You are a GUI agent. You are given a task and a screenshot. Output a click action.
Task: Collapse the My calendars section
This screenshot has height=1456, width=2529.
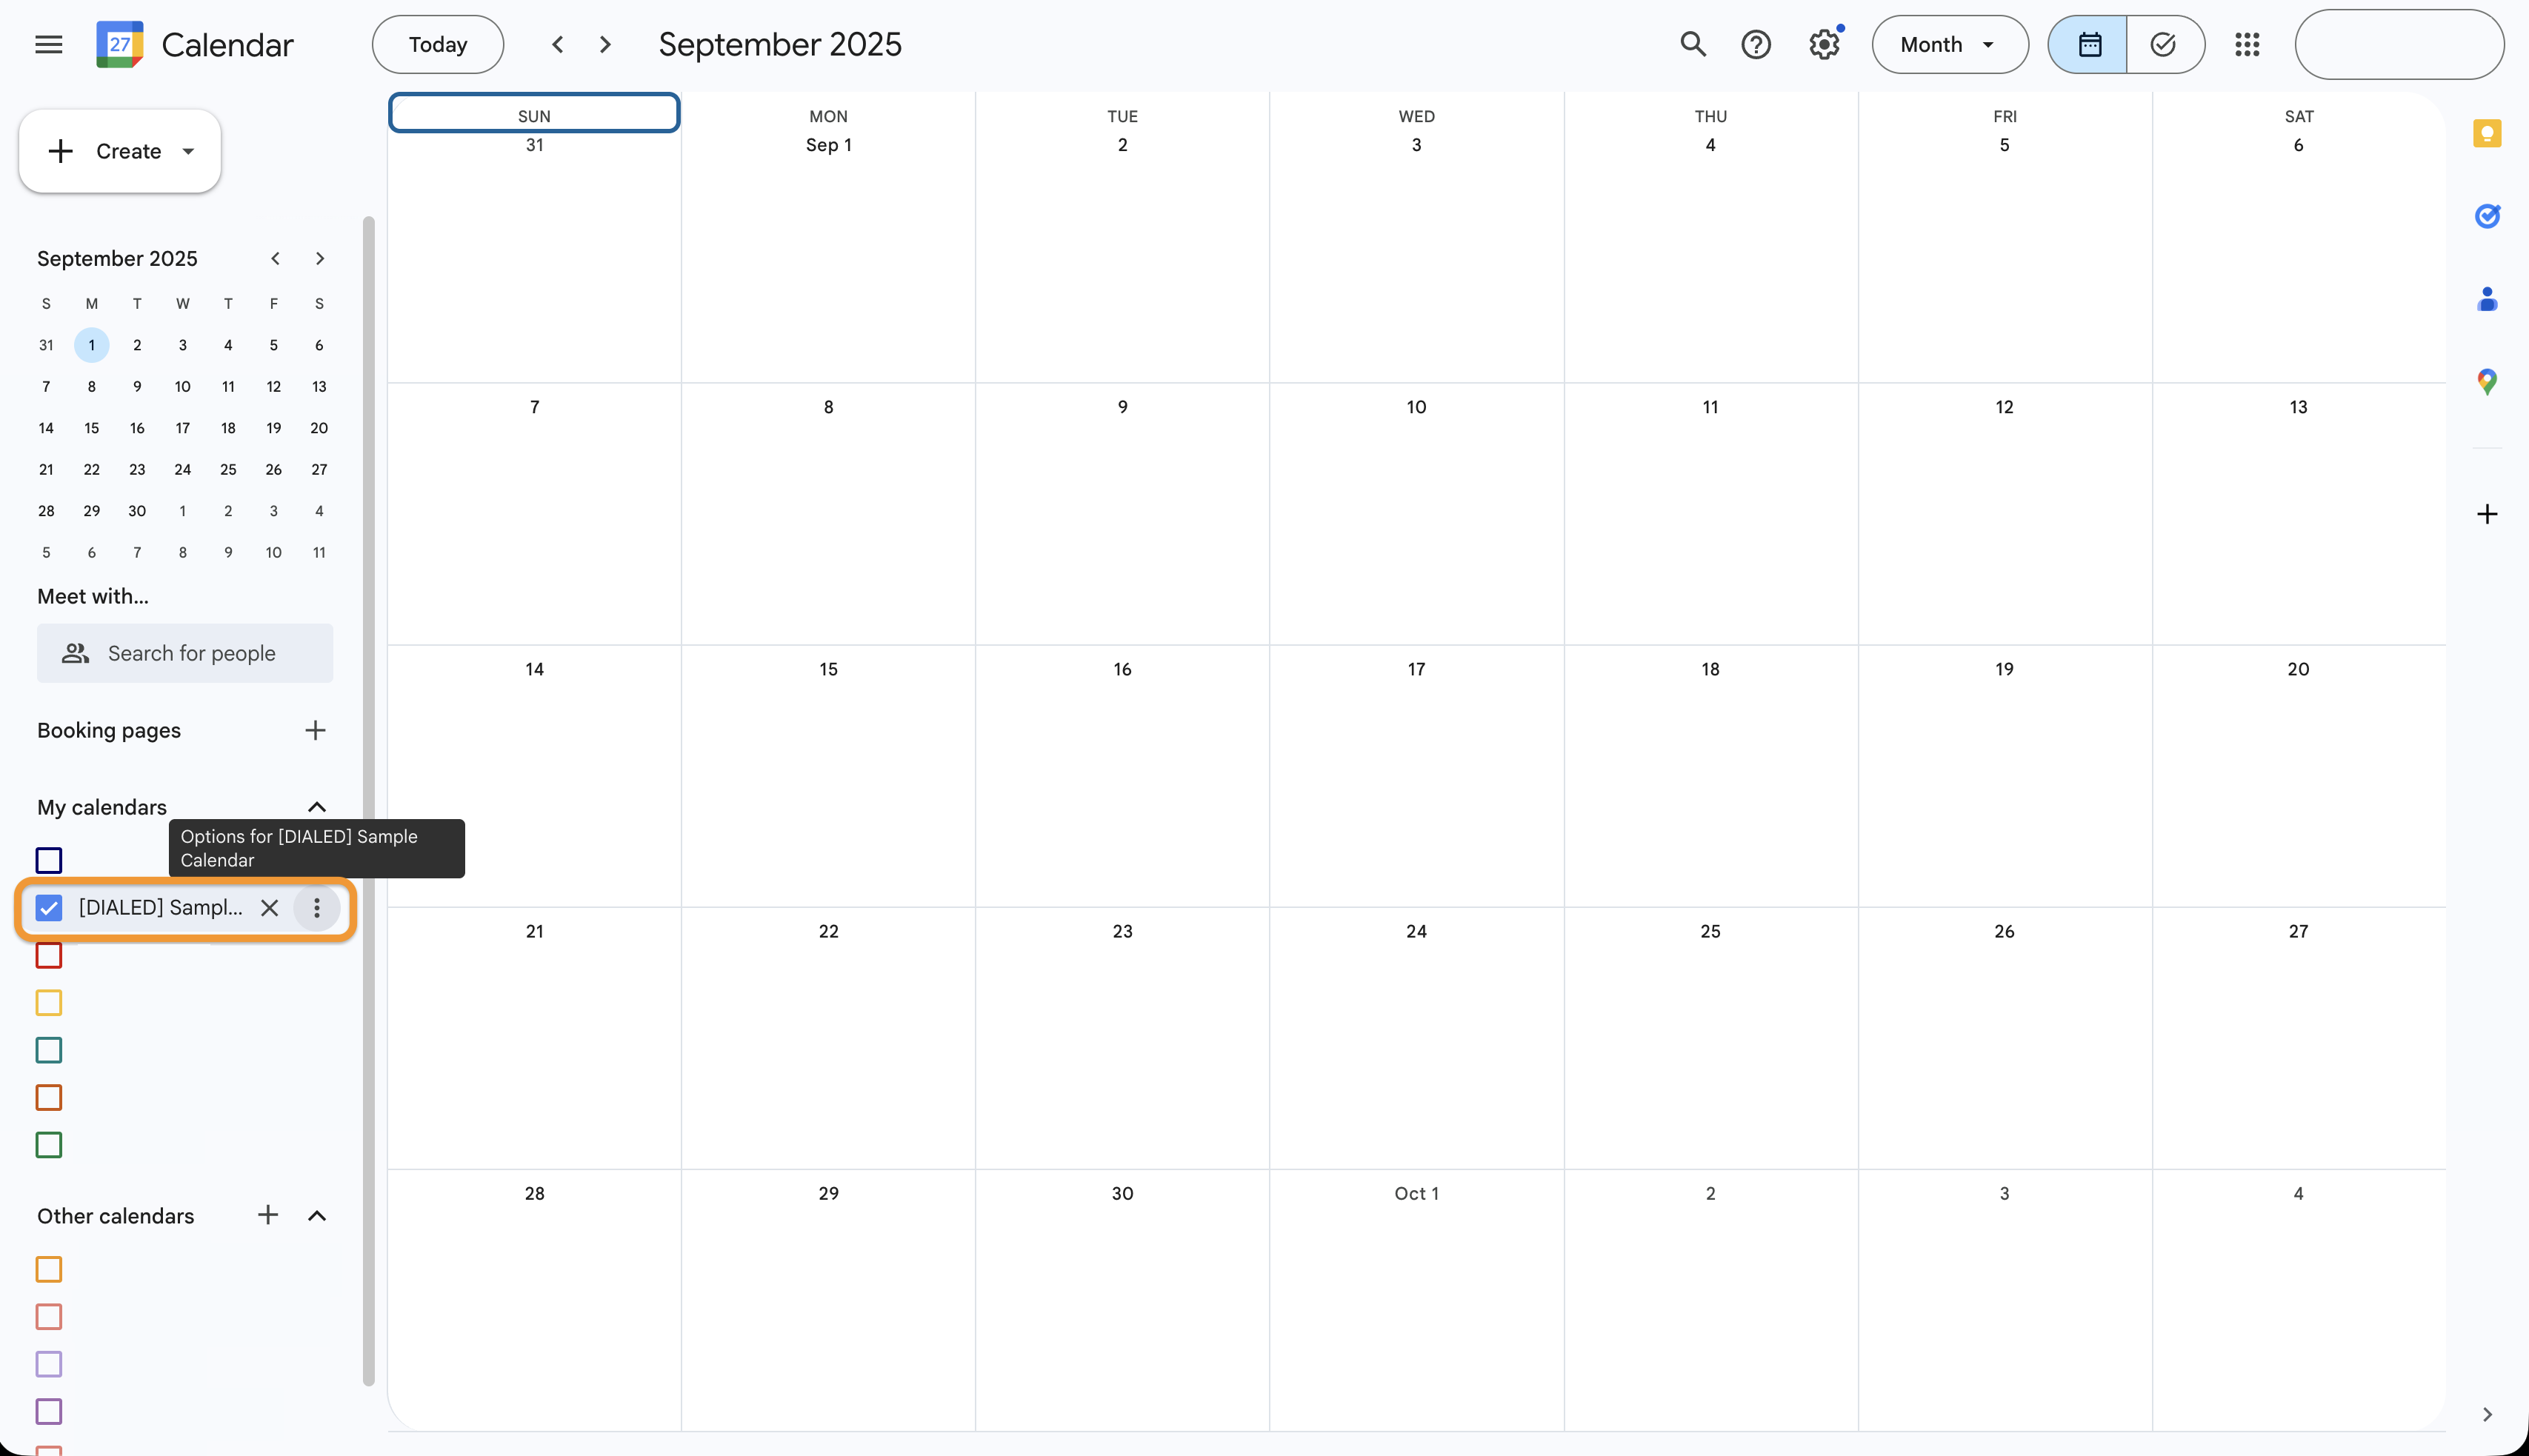tap(317, 807)
